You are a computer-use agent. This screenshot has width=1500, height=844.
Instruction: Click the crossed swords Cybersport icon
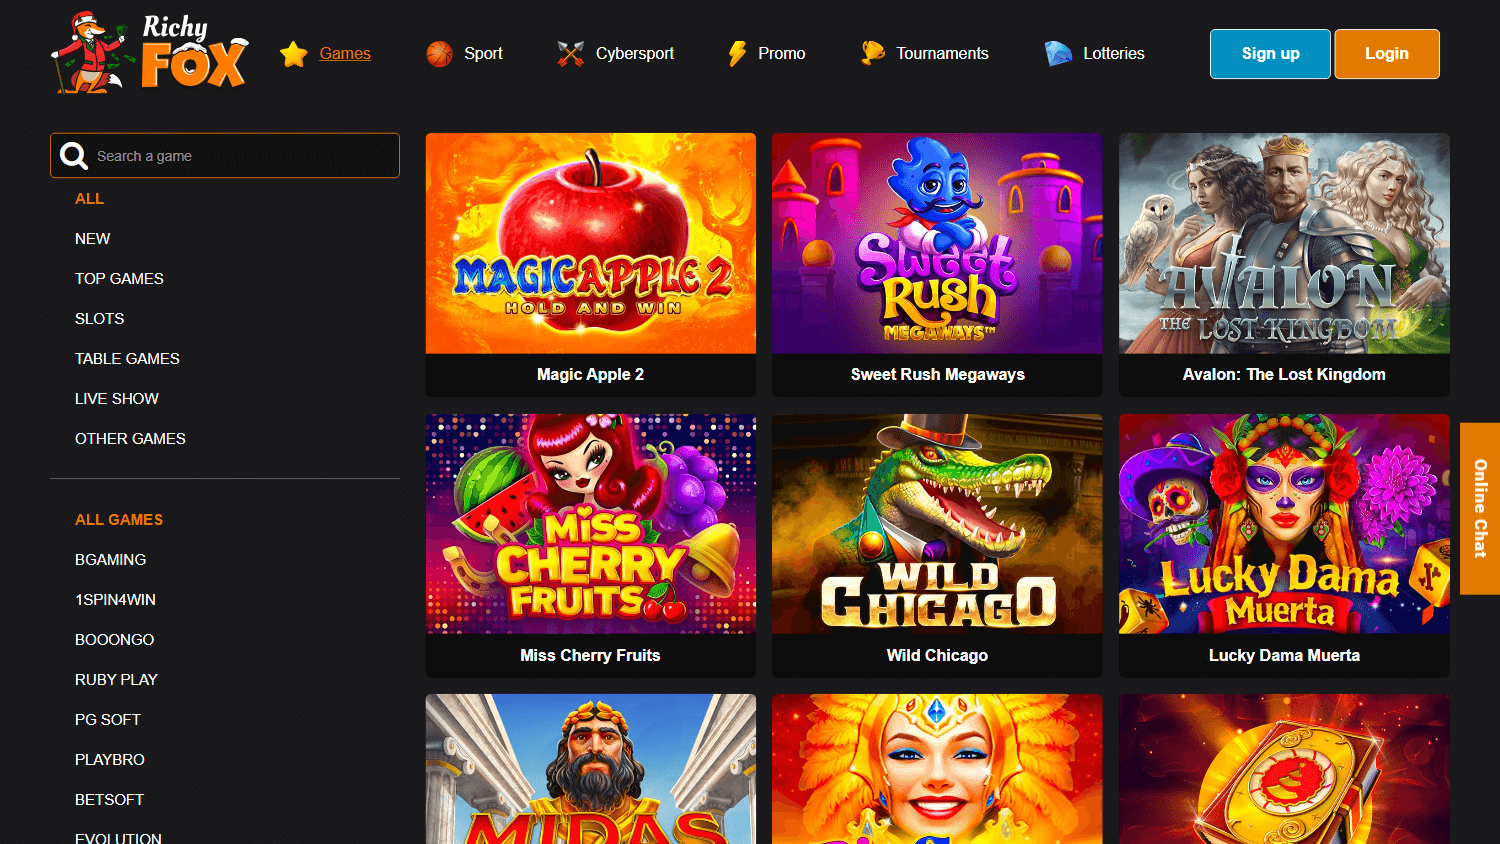(x=570, y=54)
